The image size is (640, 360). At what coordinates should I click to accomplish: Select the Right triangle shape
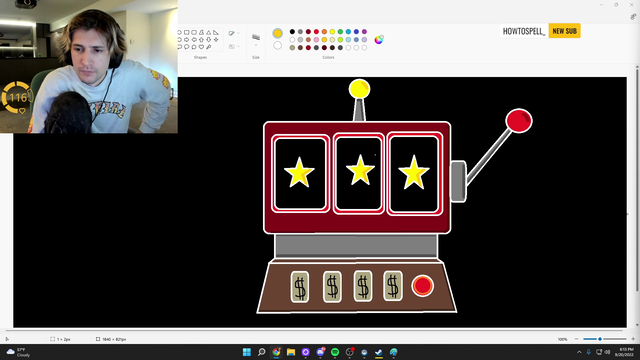[216, 33]
